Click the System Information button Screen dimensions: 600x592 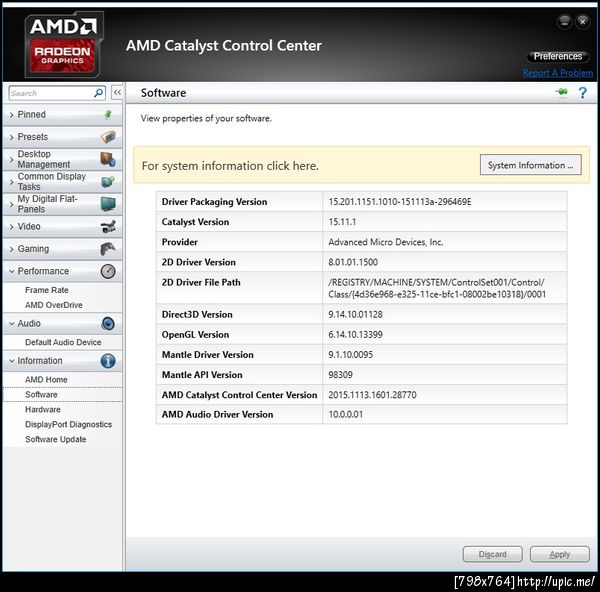click(531, 165)
